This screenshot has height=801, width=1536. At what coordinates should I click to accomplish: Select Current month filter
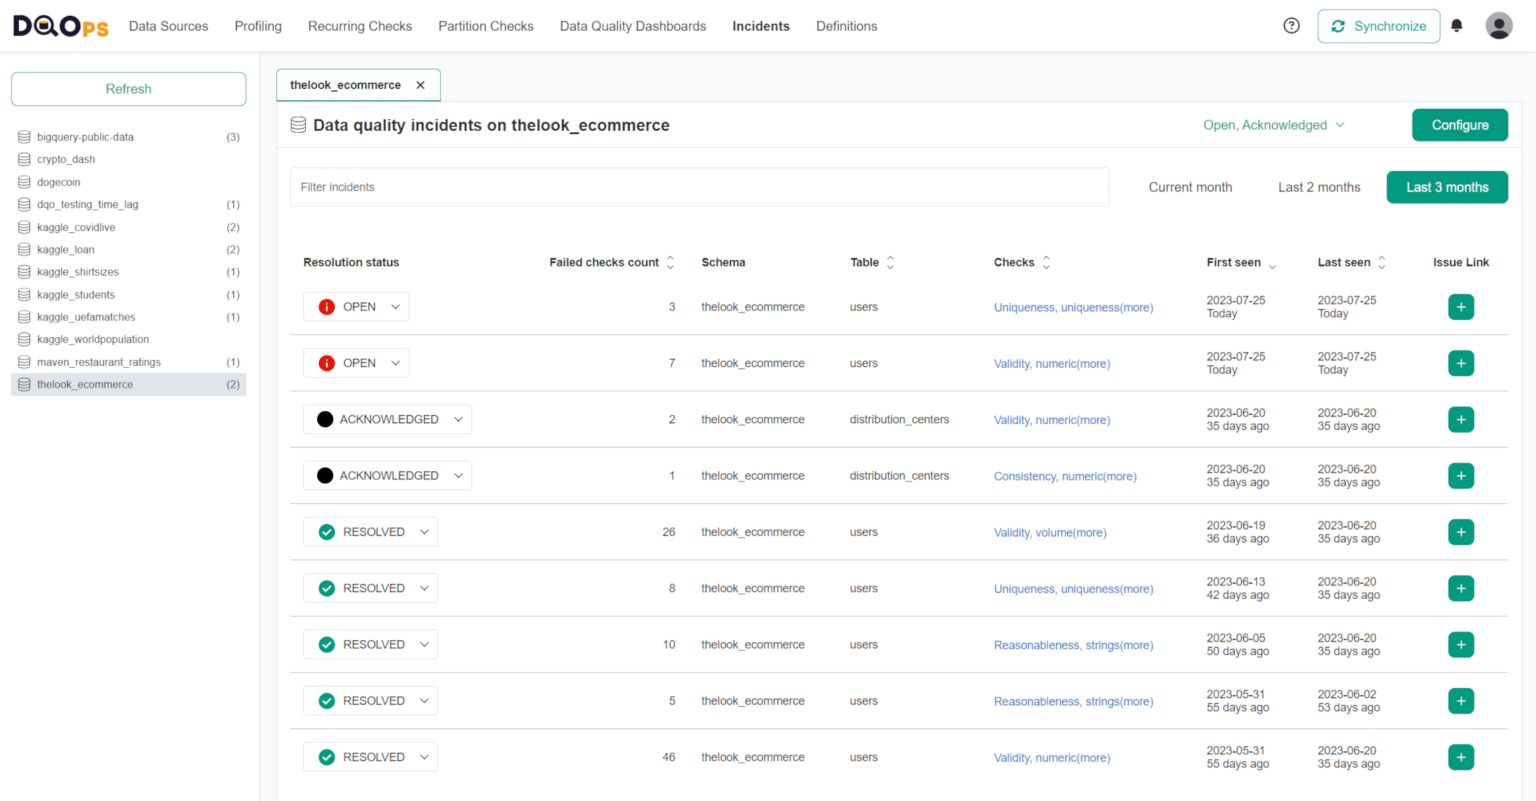point(1190,187)
